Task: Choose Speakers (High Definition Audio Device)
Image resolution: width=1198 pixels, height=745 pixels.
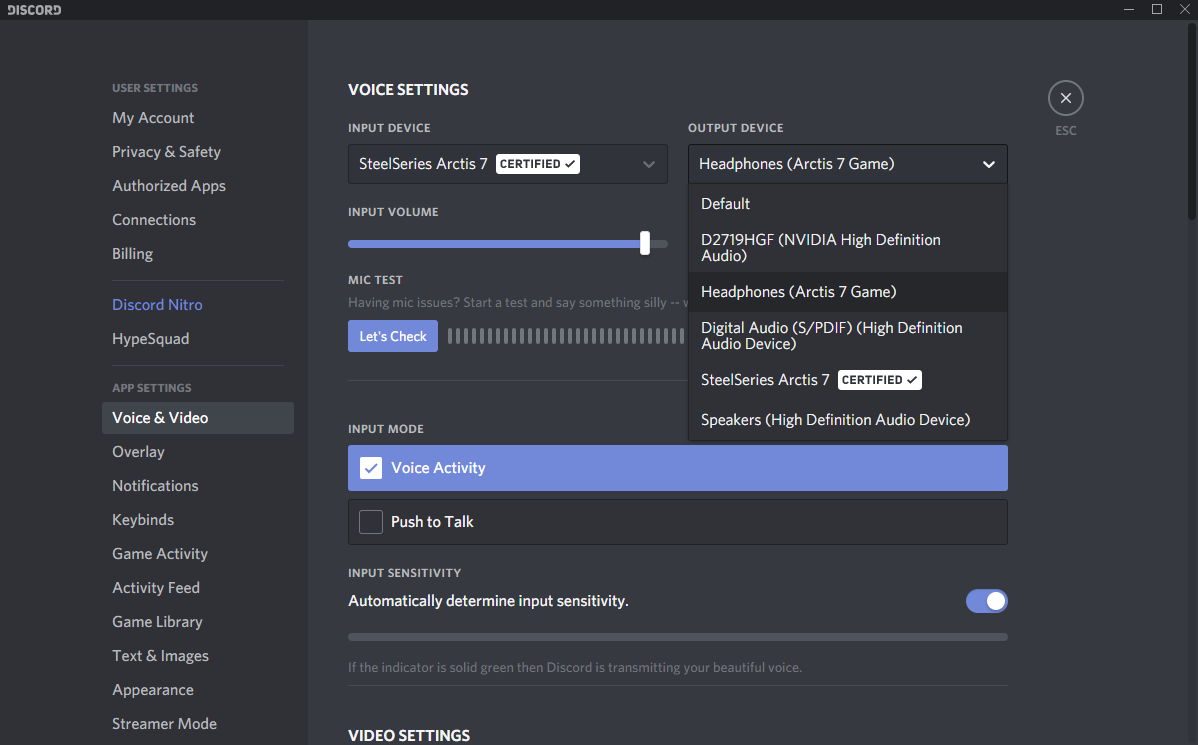Action: pos(847,419)
